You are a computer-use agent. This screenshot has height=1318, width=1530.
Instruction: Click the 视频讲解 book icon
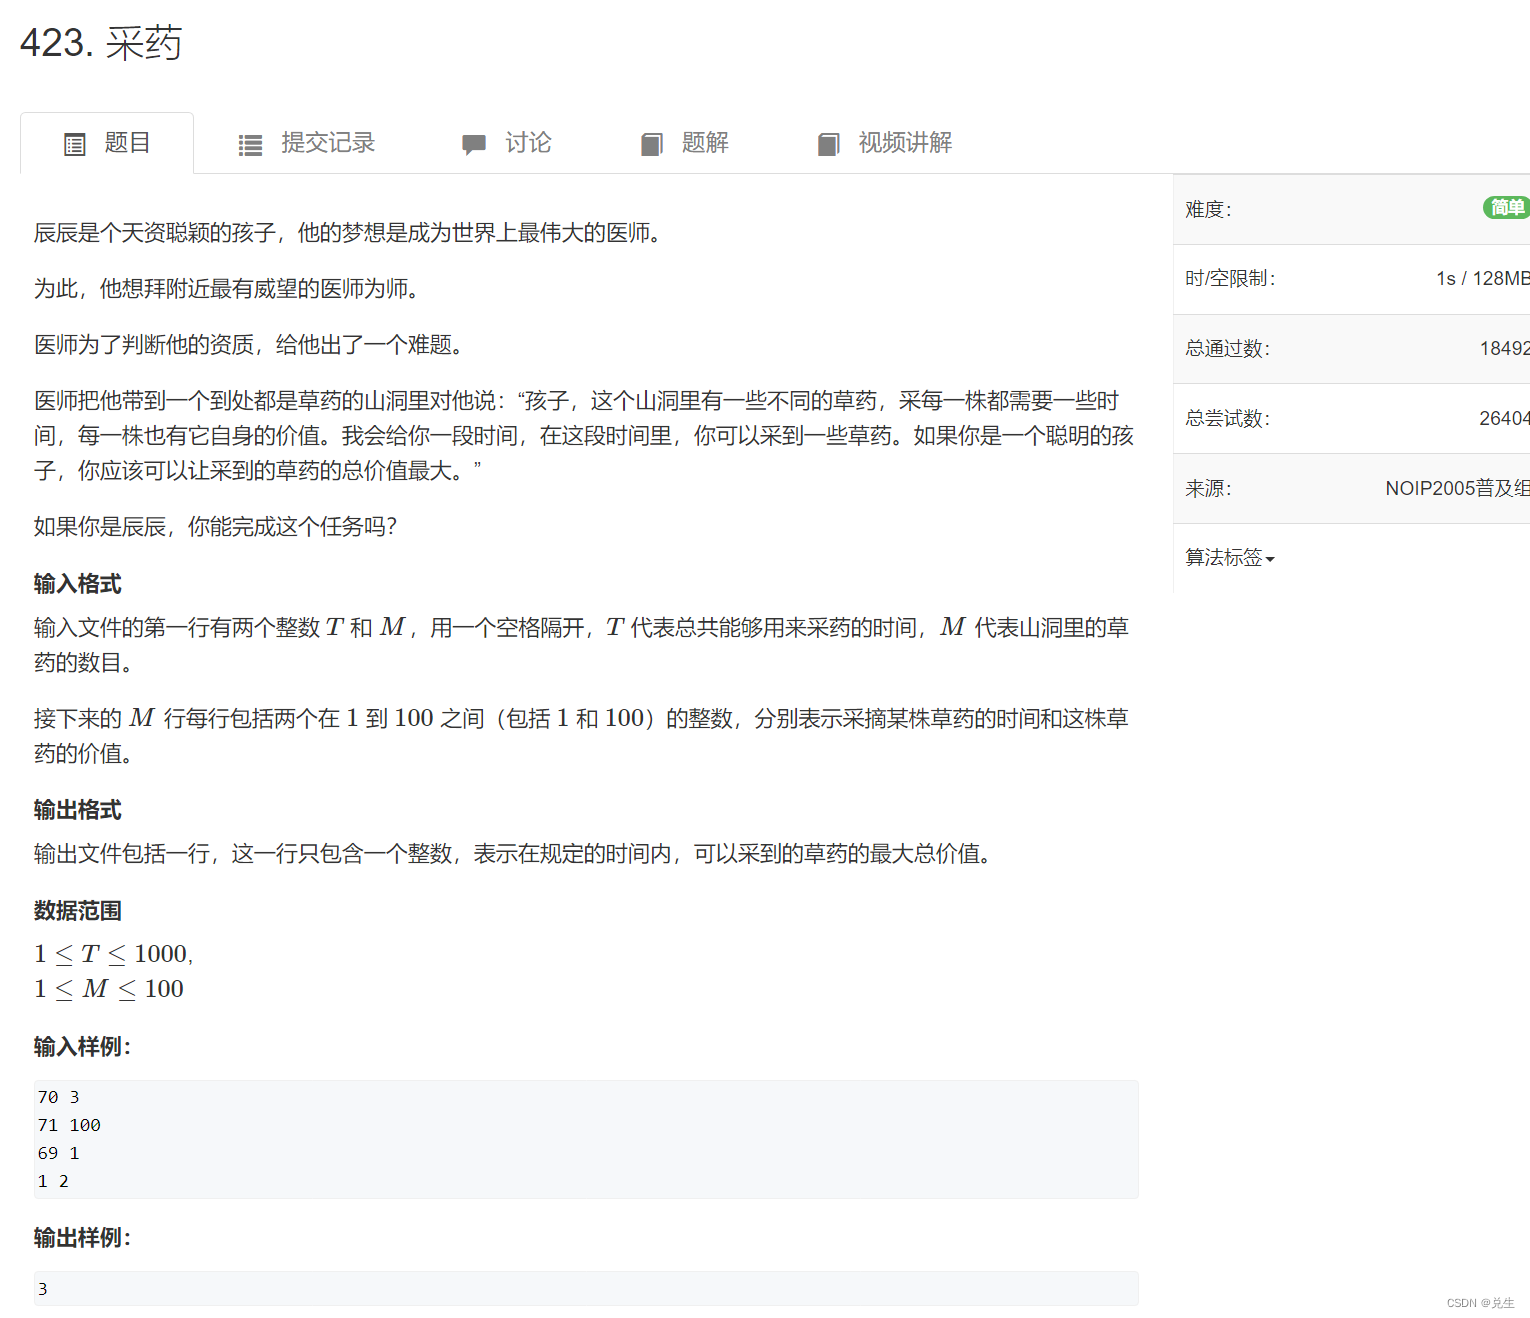coord(829,145)
